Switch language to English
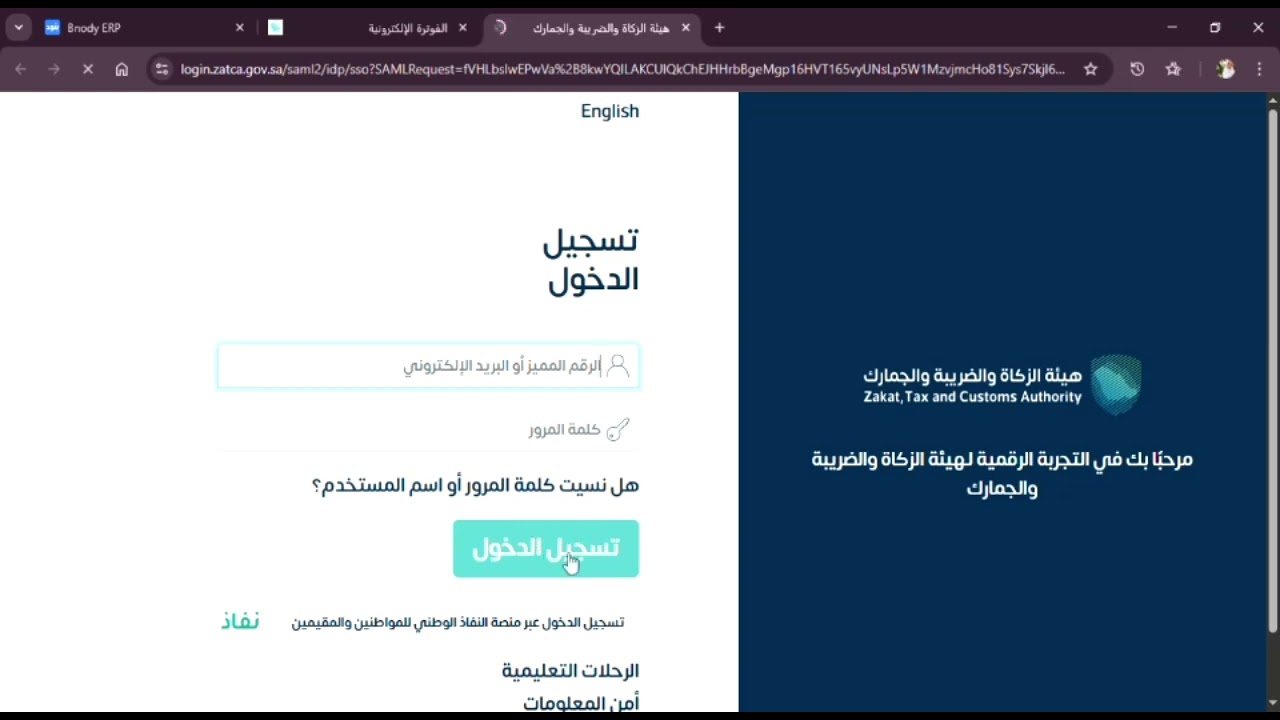 coord(610,111)
